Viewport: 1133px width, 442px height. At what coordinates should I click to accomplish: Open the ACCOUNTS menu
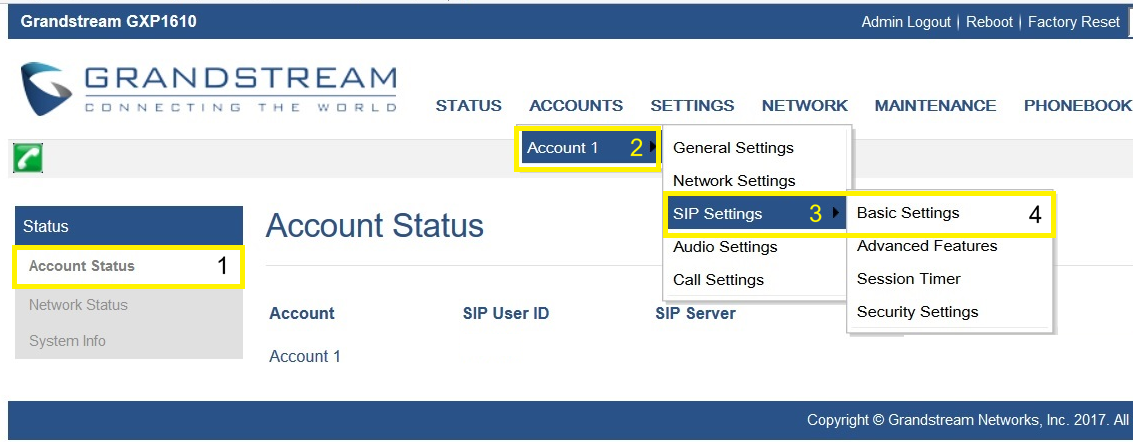tap(576, 105)
